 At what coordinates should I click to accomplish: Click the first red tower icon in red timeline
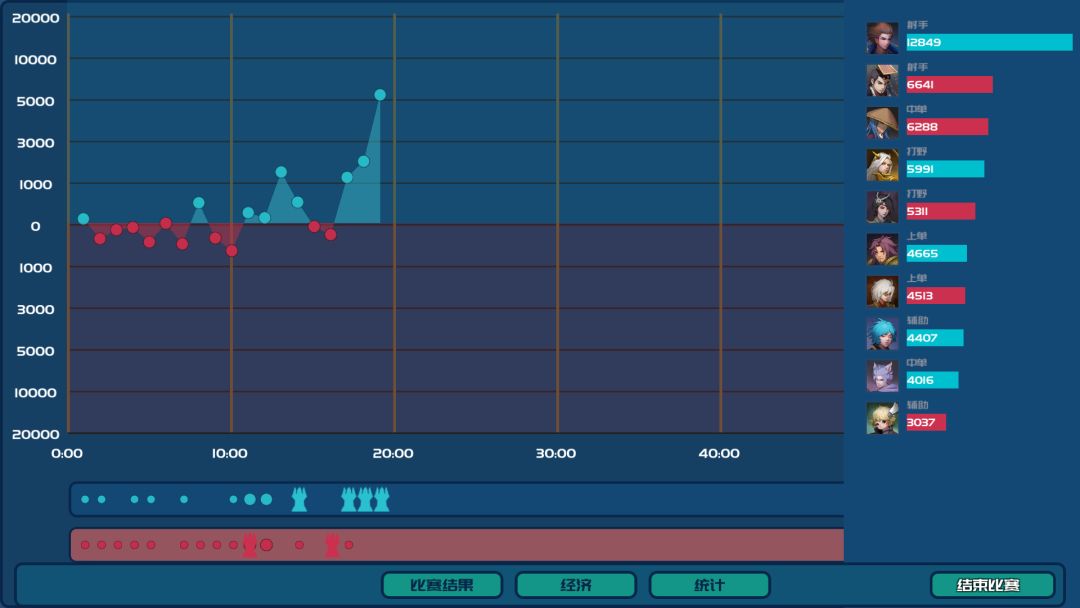(249, 545)
